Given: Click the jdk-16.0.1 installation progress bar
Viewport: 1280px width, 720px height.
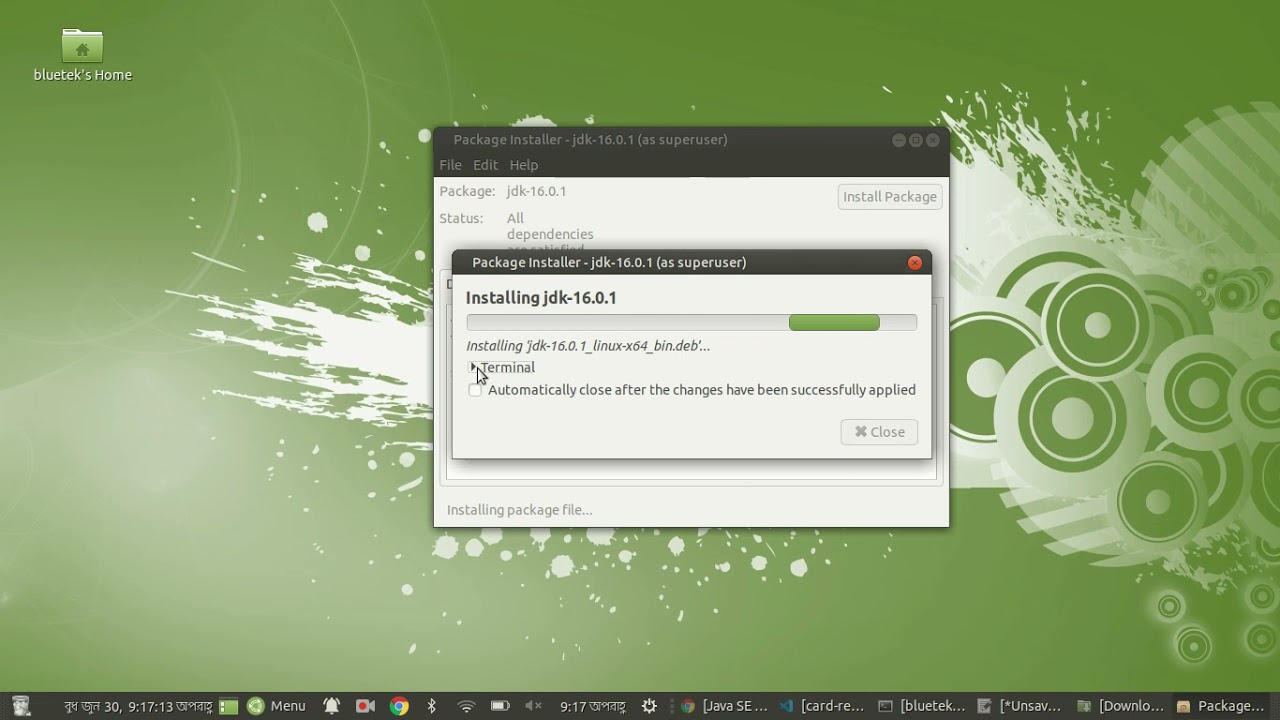Looking at the screenshot, I should coord(691,322).
